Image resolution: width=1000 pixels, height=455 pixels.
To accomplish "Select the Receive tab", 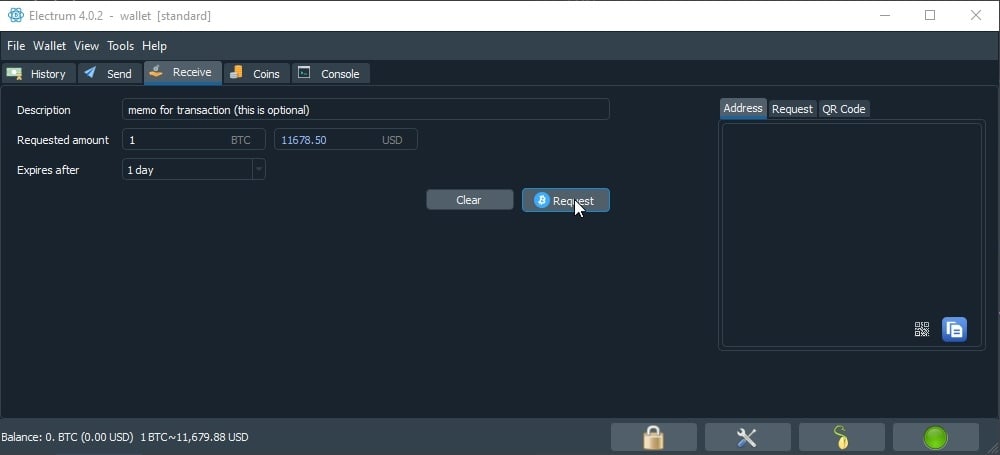I will 183,73.
